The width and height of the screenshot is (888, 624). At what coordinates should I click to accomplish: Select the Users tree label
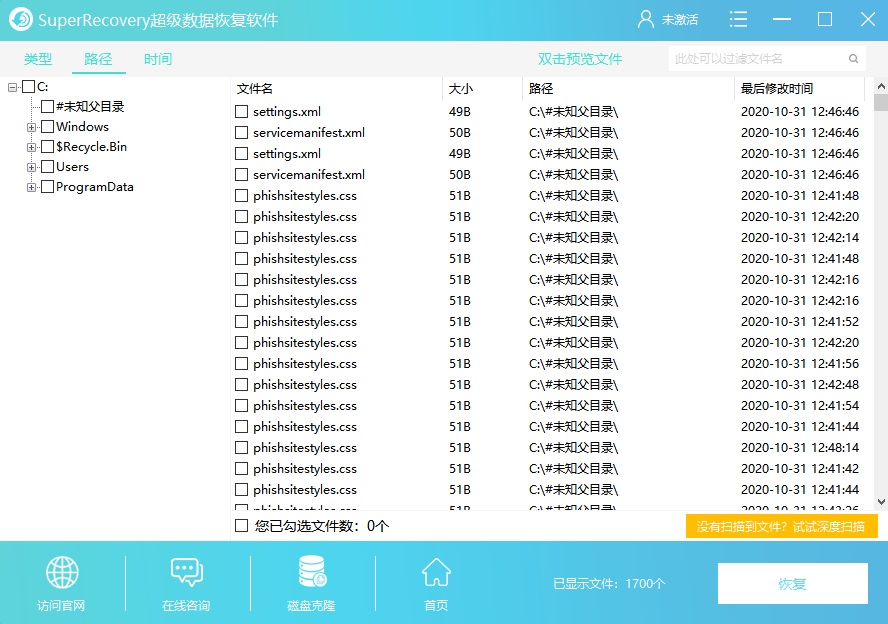pos(72,167)
